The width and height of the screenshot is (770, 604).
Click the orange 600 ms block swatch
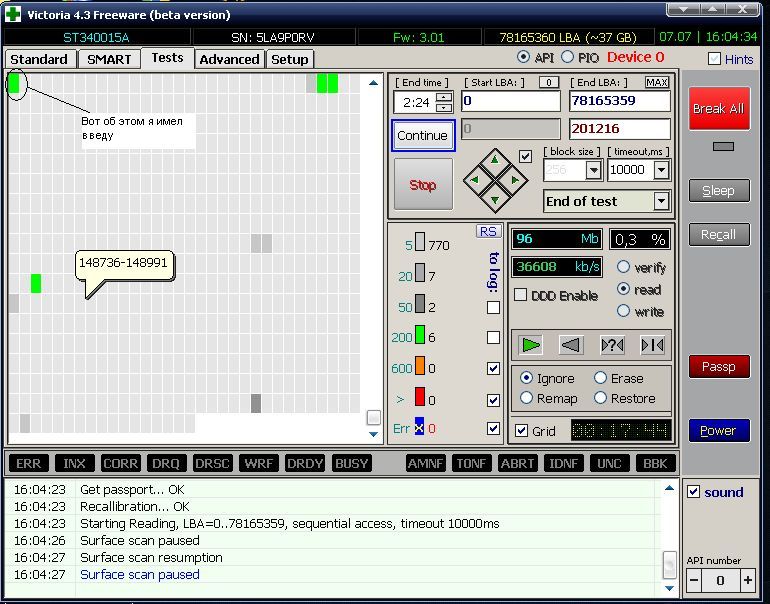pyautogui.click(x=420, y=366)
